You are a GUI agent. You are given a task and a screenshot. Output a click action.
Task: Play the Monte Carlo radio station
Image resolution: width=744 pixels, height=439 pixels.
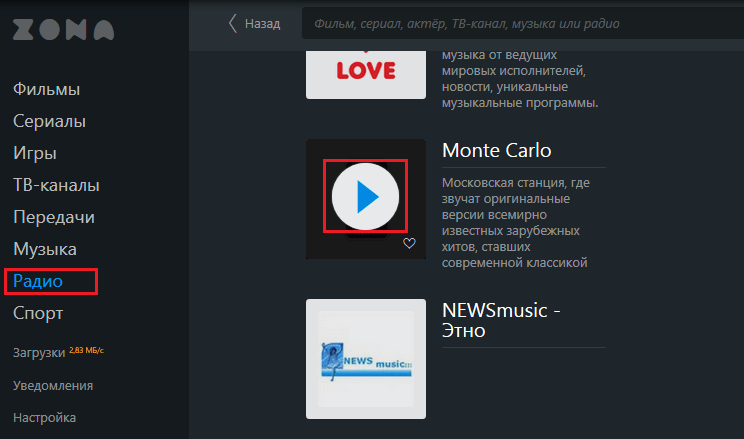[x=365, y=196]
